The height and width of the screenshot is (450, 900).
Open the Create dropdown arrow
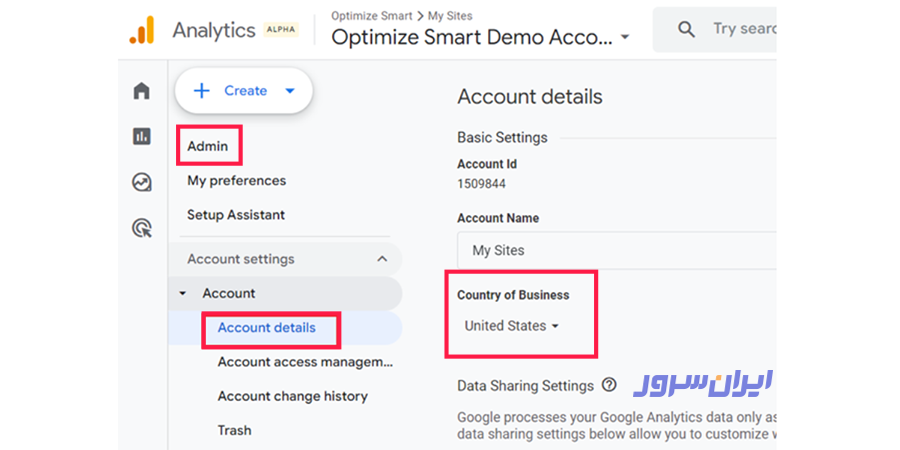click(290, 91)
